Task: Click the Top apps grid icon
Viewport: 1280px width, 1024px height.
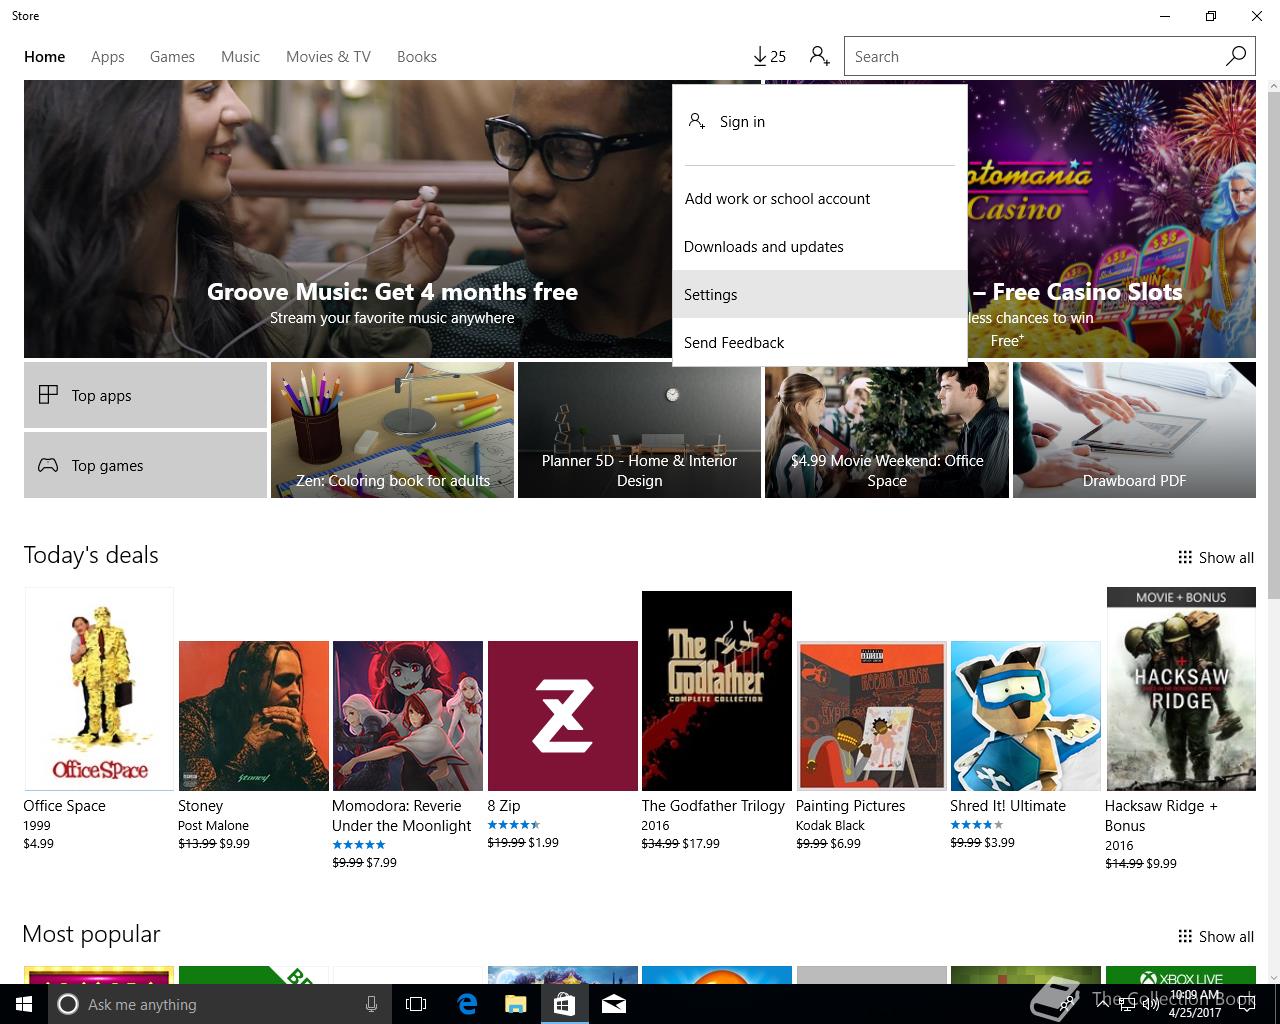Action: click(x=48, y=394)
